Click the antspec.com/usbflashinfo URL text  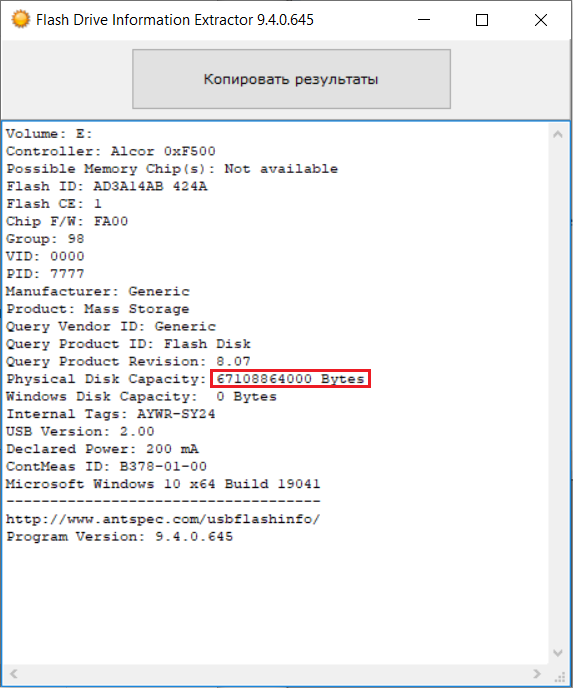(163, 520)
